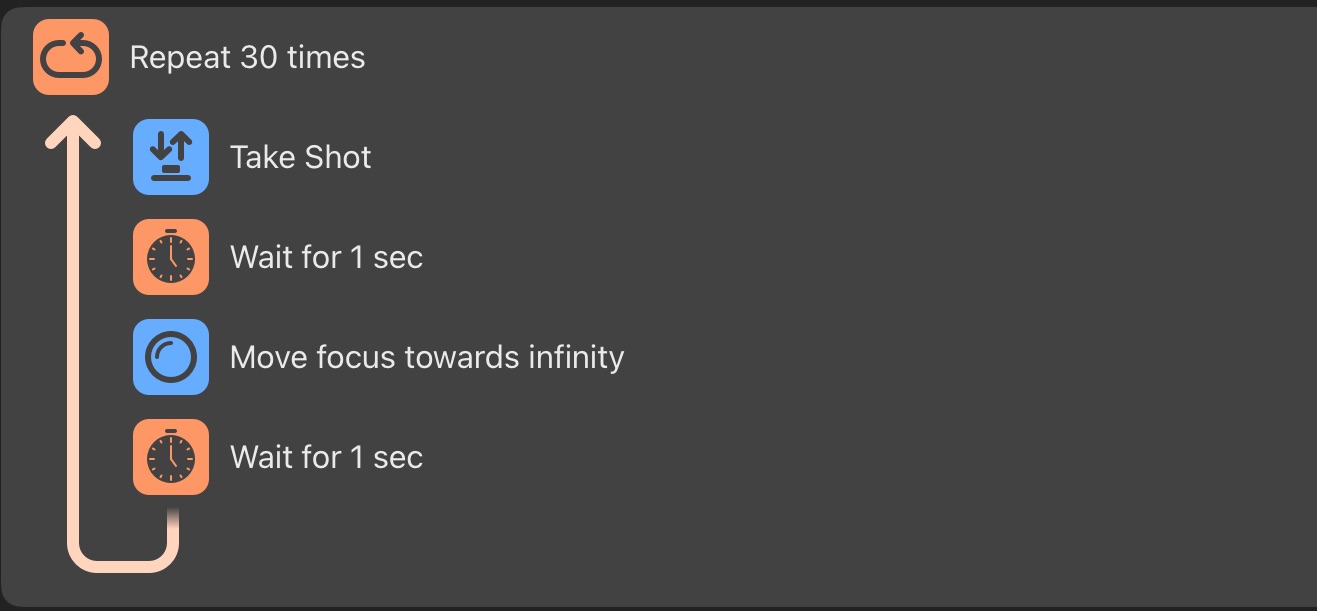Click the 1 sec value after Take Shot
The height and width of the screenshot is (611, 1317).
[x=386, y=257]
